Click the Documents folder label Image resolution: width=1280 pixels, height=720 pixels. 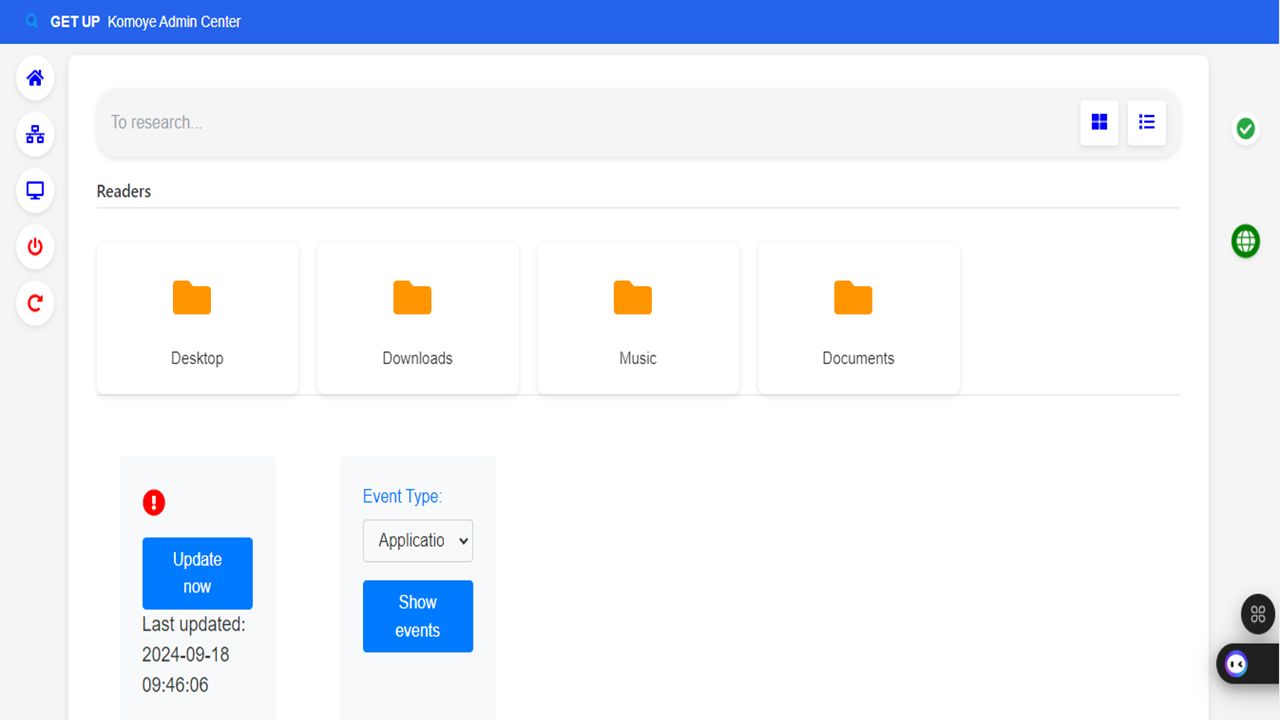coord(858,358)
